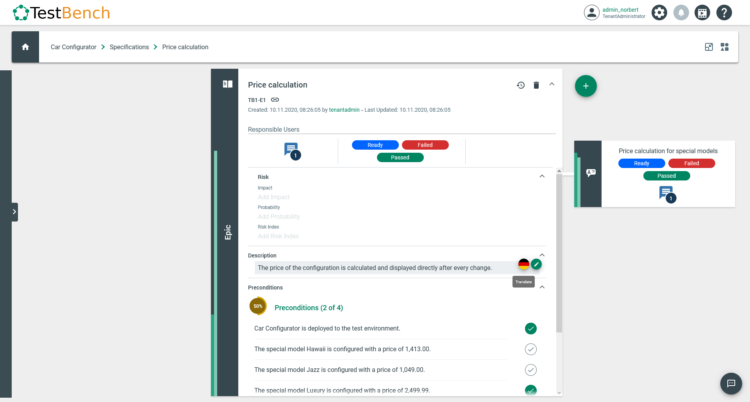The image size is (750, 402).
Task: Click the 50% preconditions progress circle
Action: [258, 306]
